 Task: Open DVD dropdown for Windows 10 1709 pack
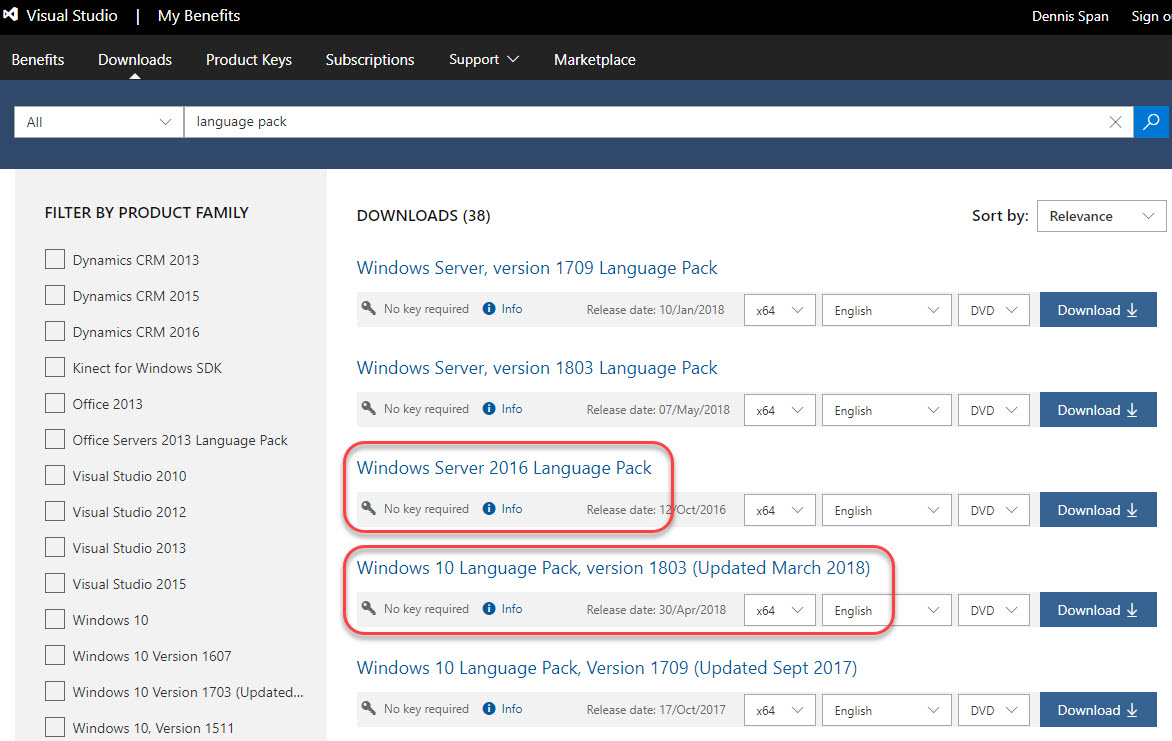[x=993, y=710]
